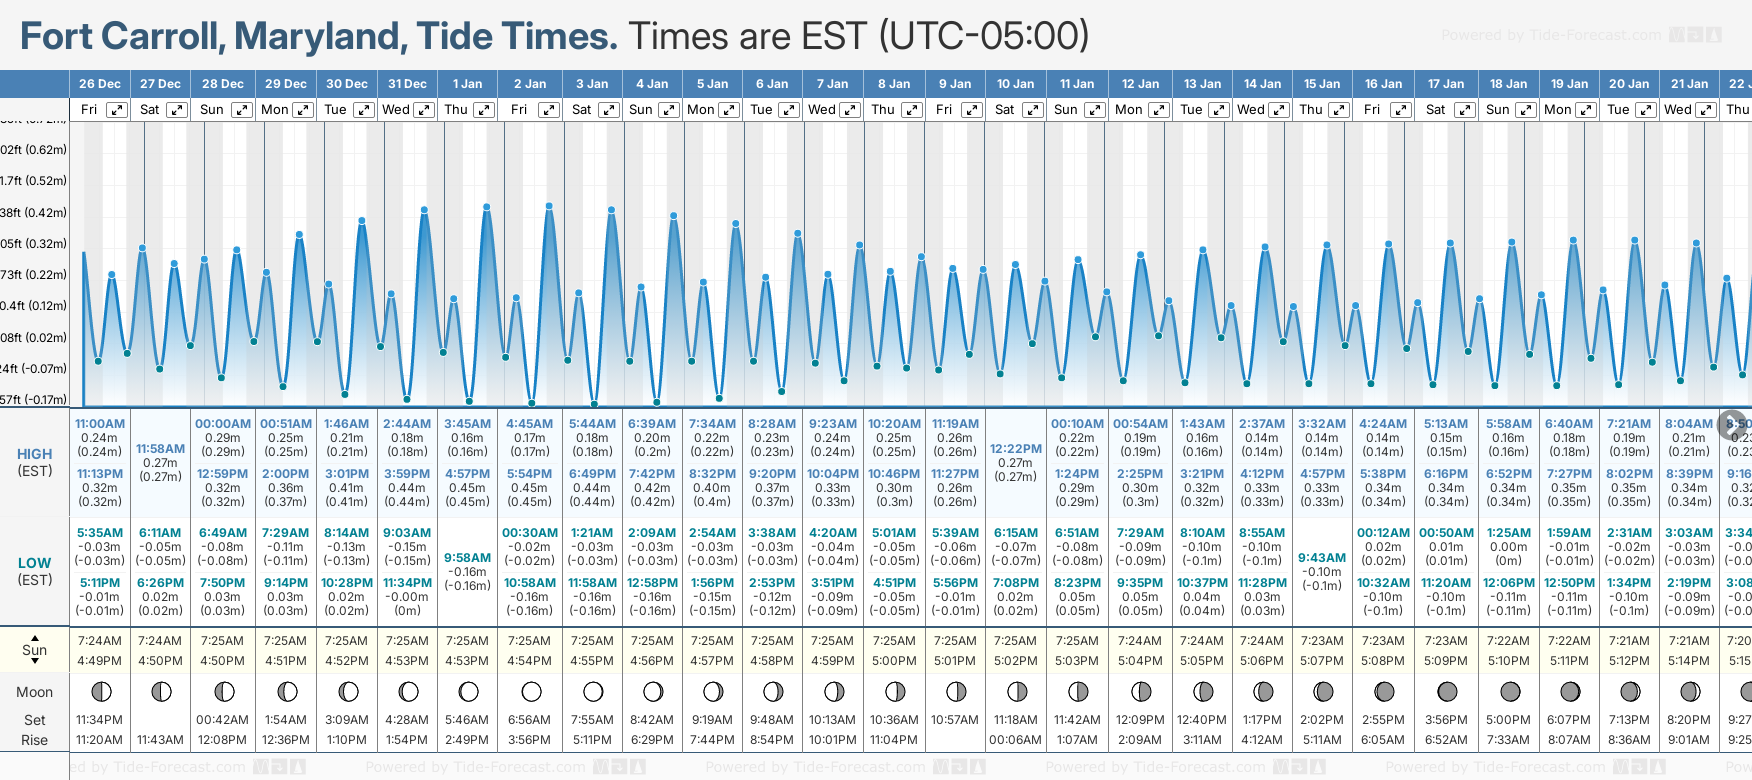Click the LOW (EST) row label
1752x780 pixels.
coord(35,571)
